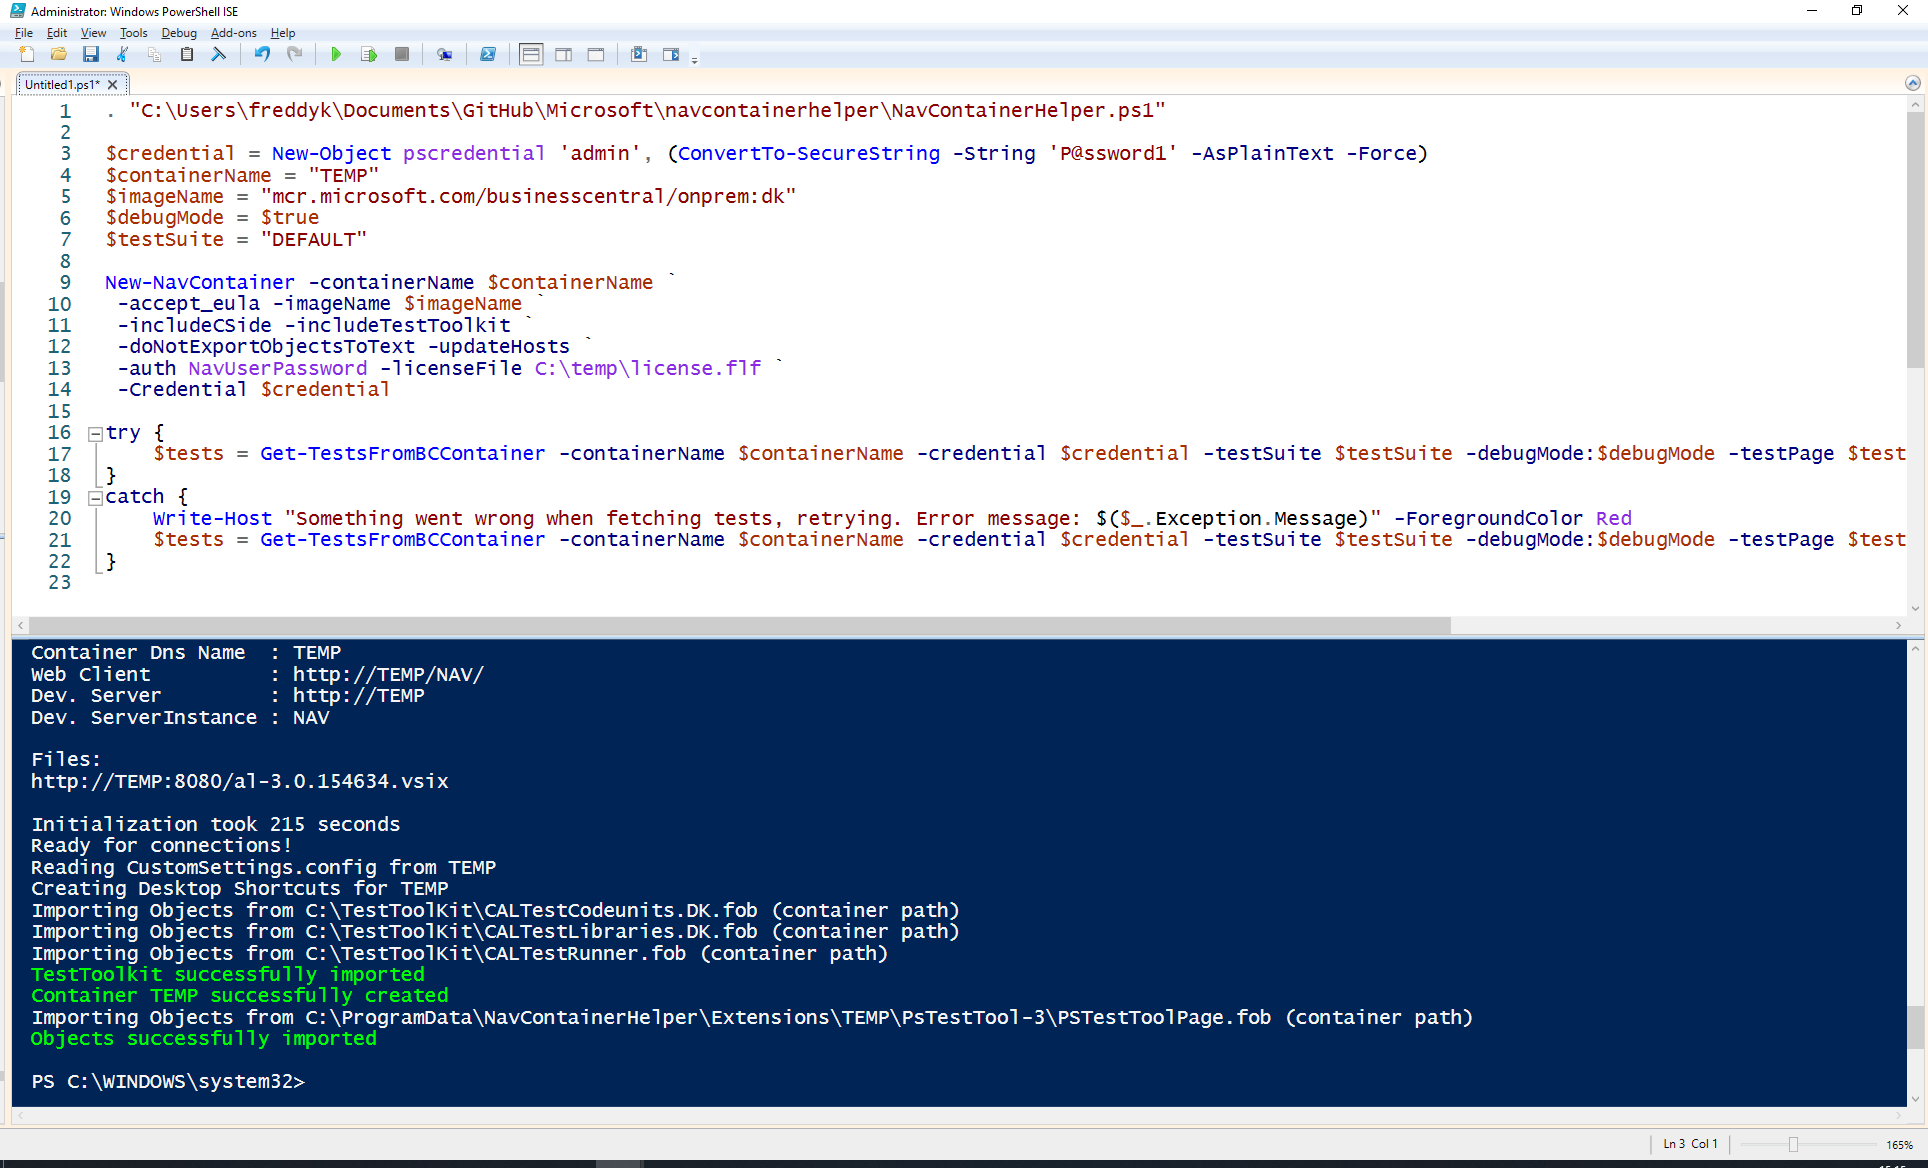Click the mcr.microsoft.com image name string

click(528, 197)
